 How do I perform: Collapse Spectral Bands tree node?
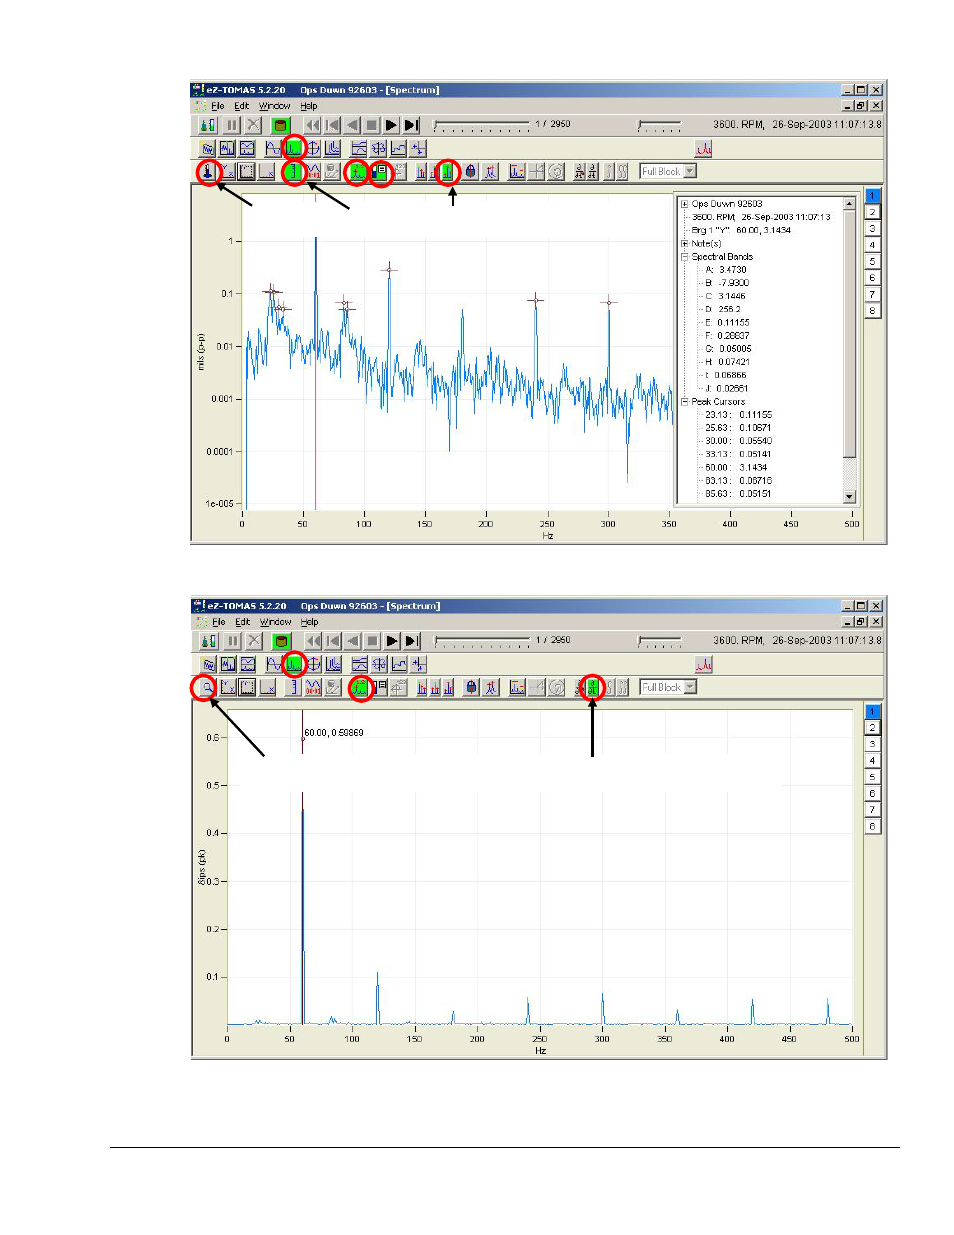click(685, 257)
